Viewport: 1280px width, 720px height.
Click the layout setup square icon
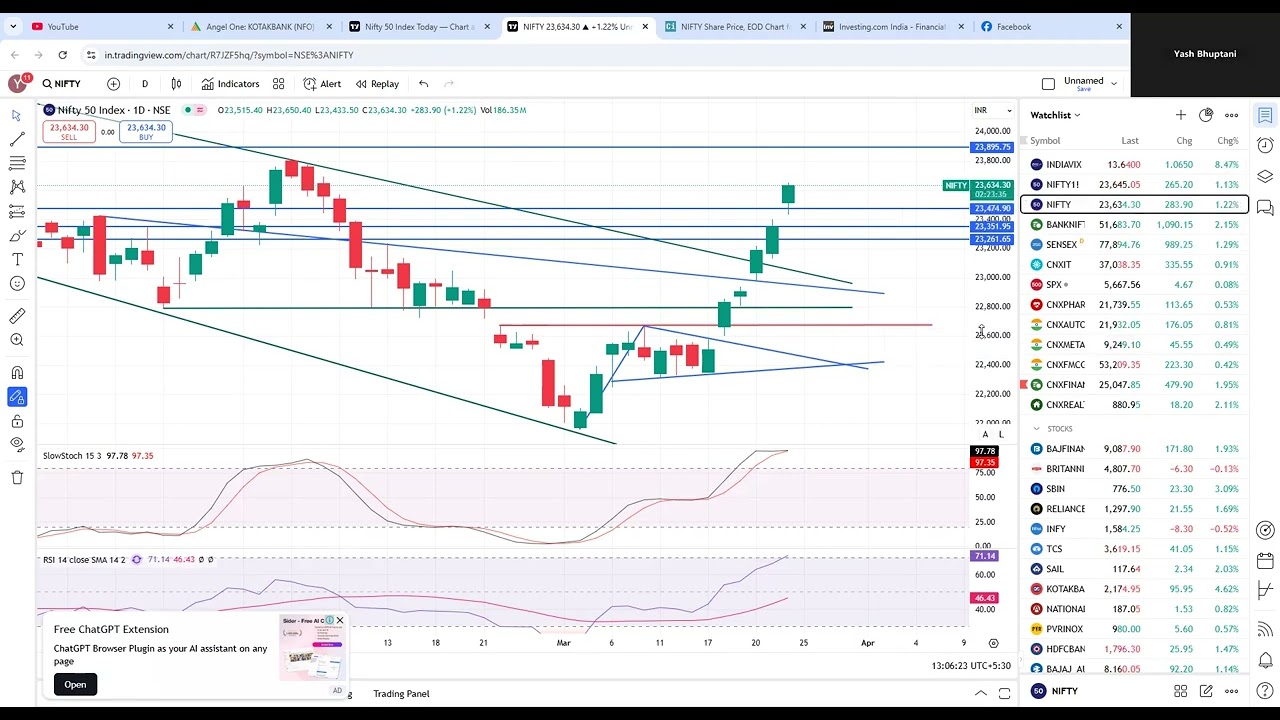click(x=1048, y=84)
